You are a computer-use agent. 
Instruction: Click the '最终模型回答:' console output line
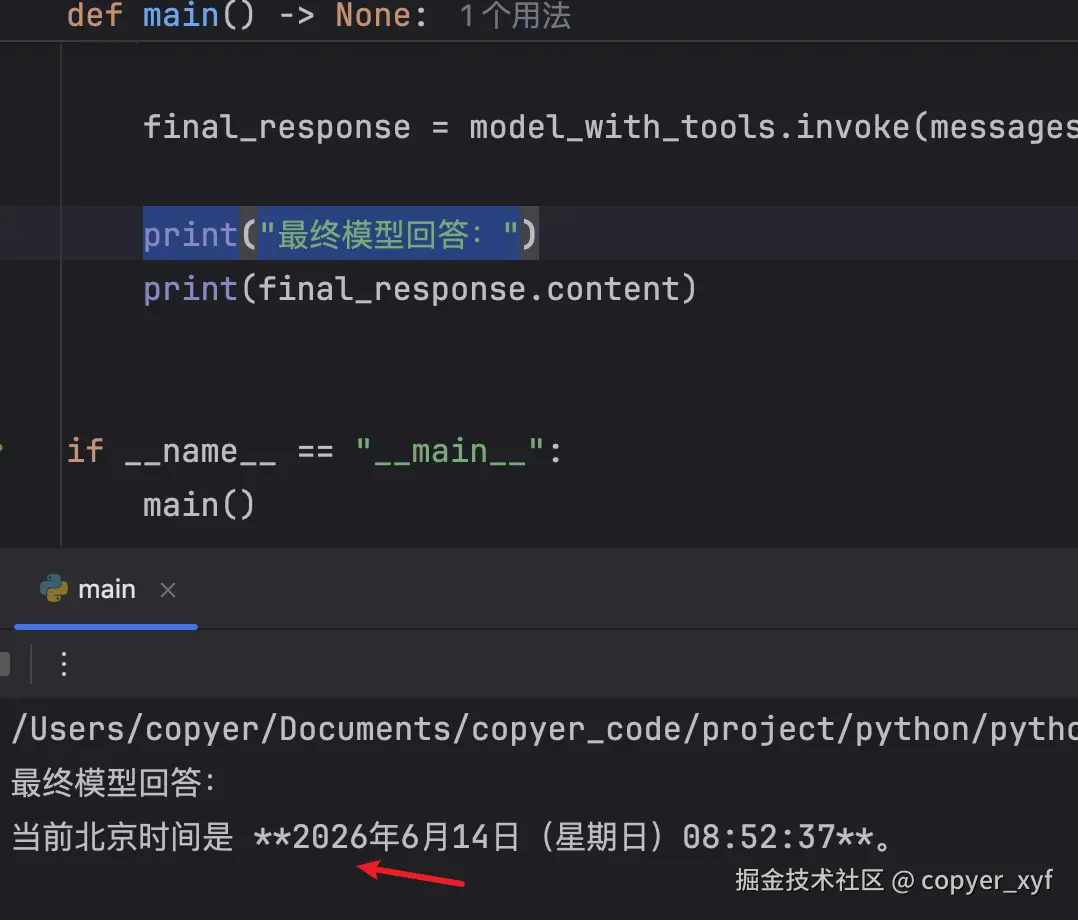[x=113, y=782]
